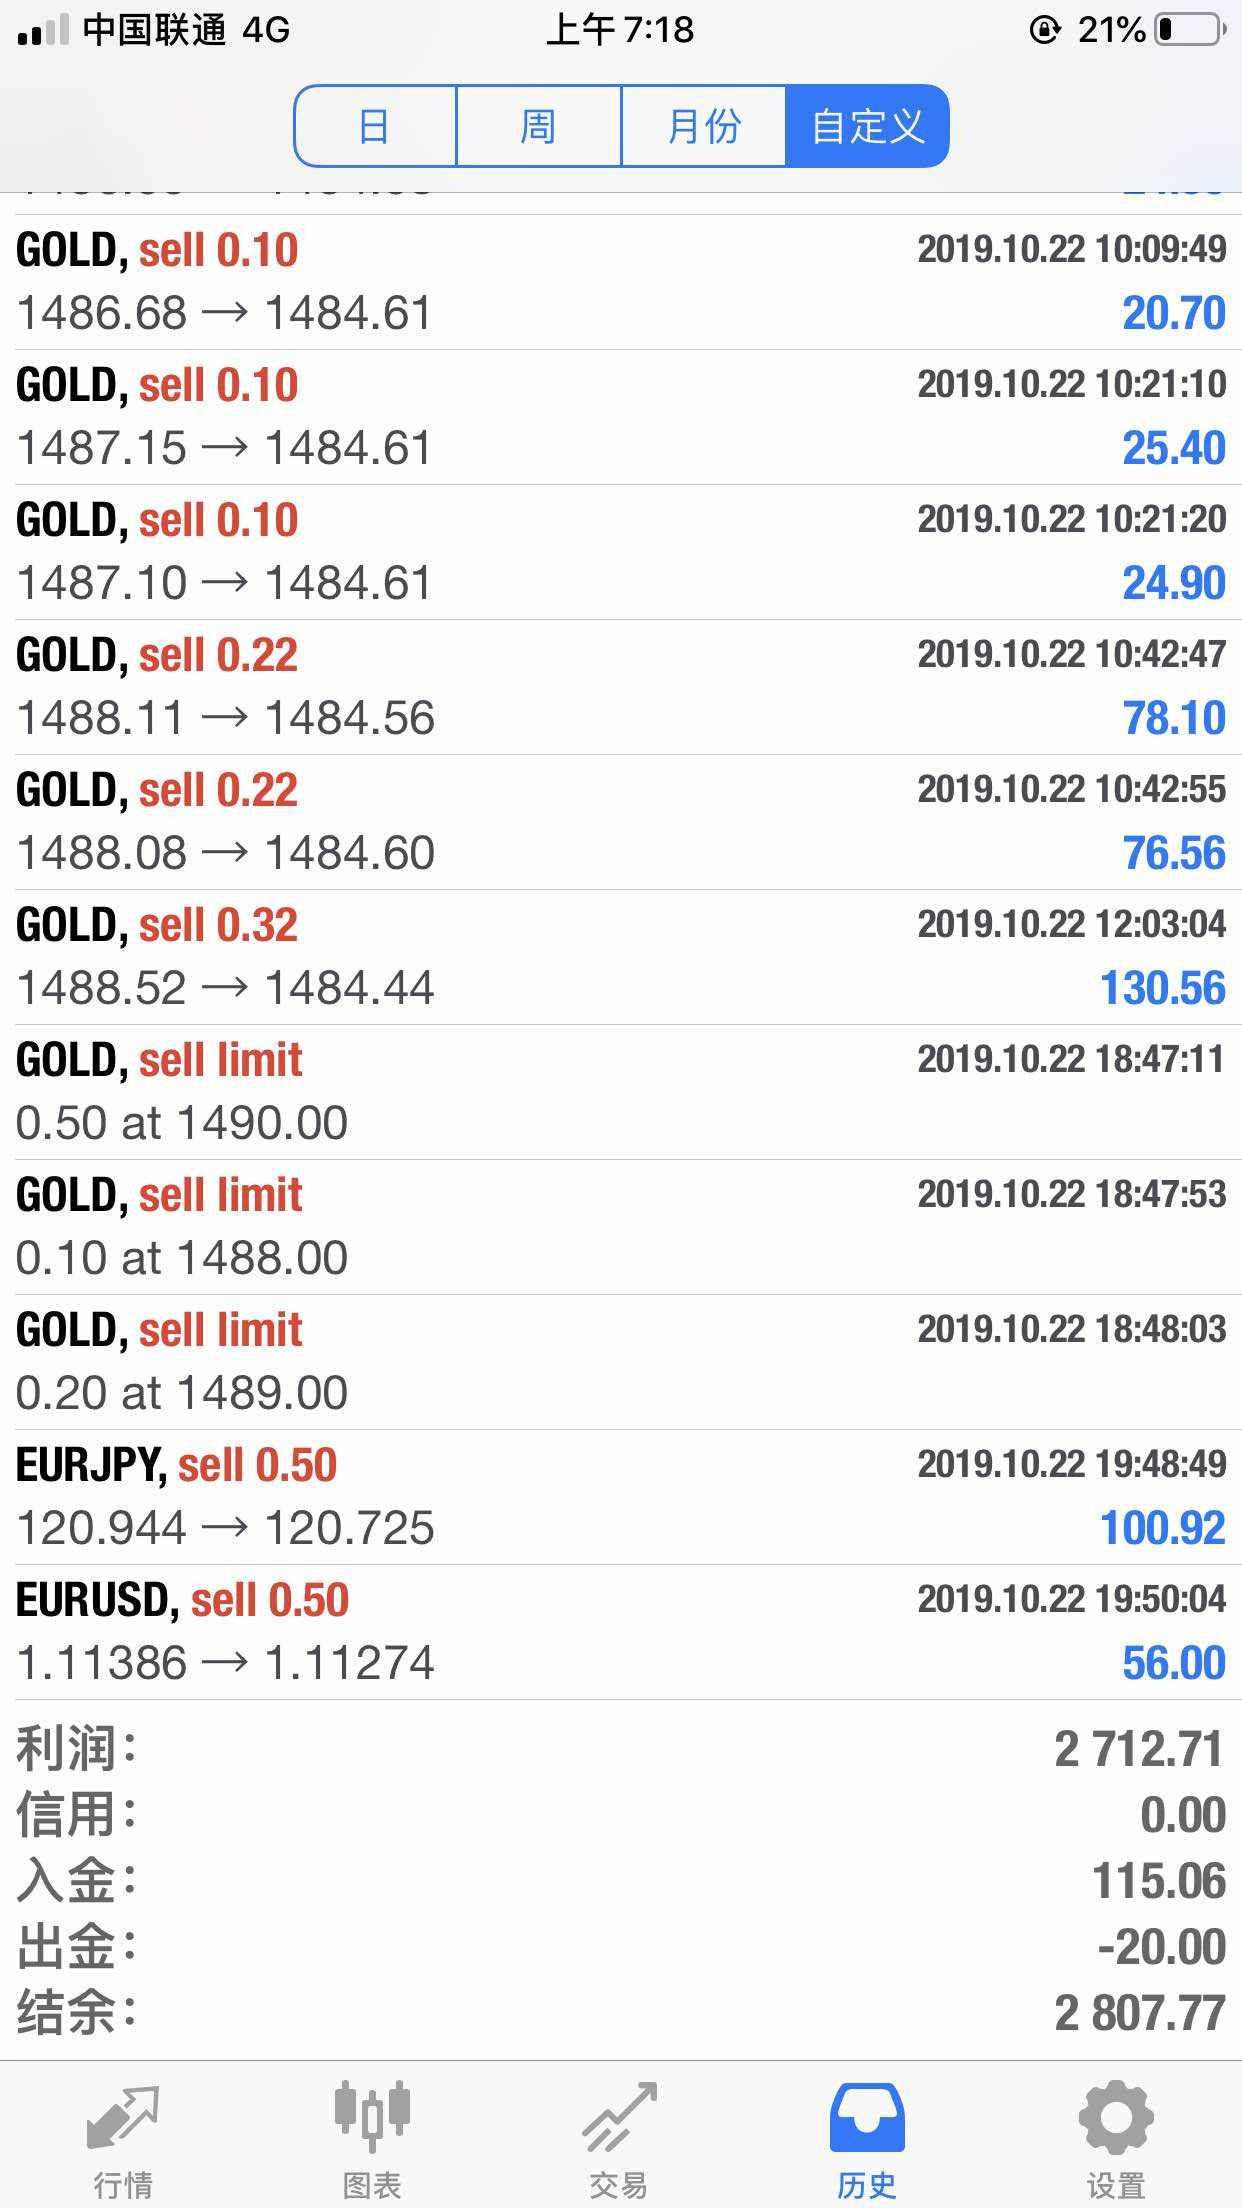Screen dimensions: 1242x2208
Task: Select the History (历史) inbox icon
Action: [x=867, y=2118]
